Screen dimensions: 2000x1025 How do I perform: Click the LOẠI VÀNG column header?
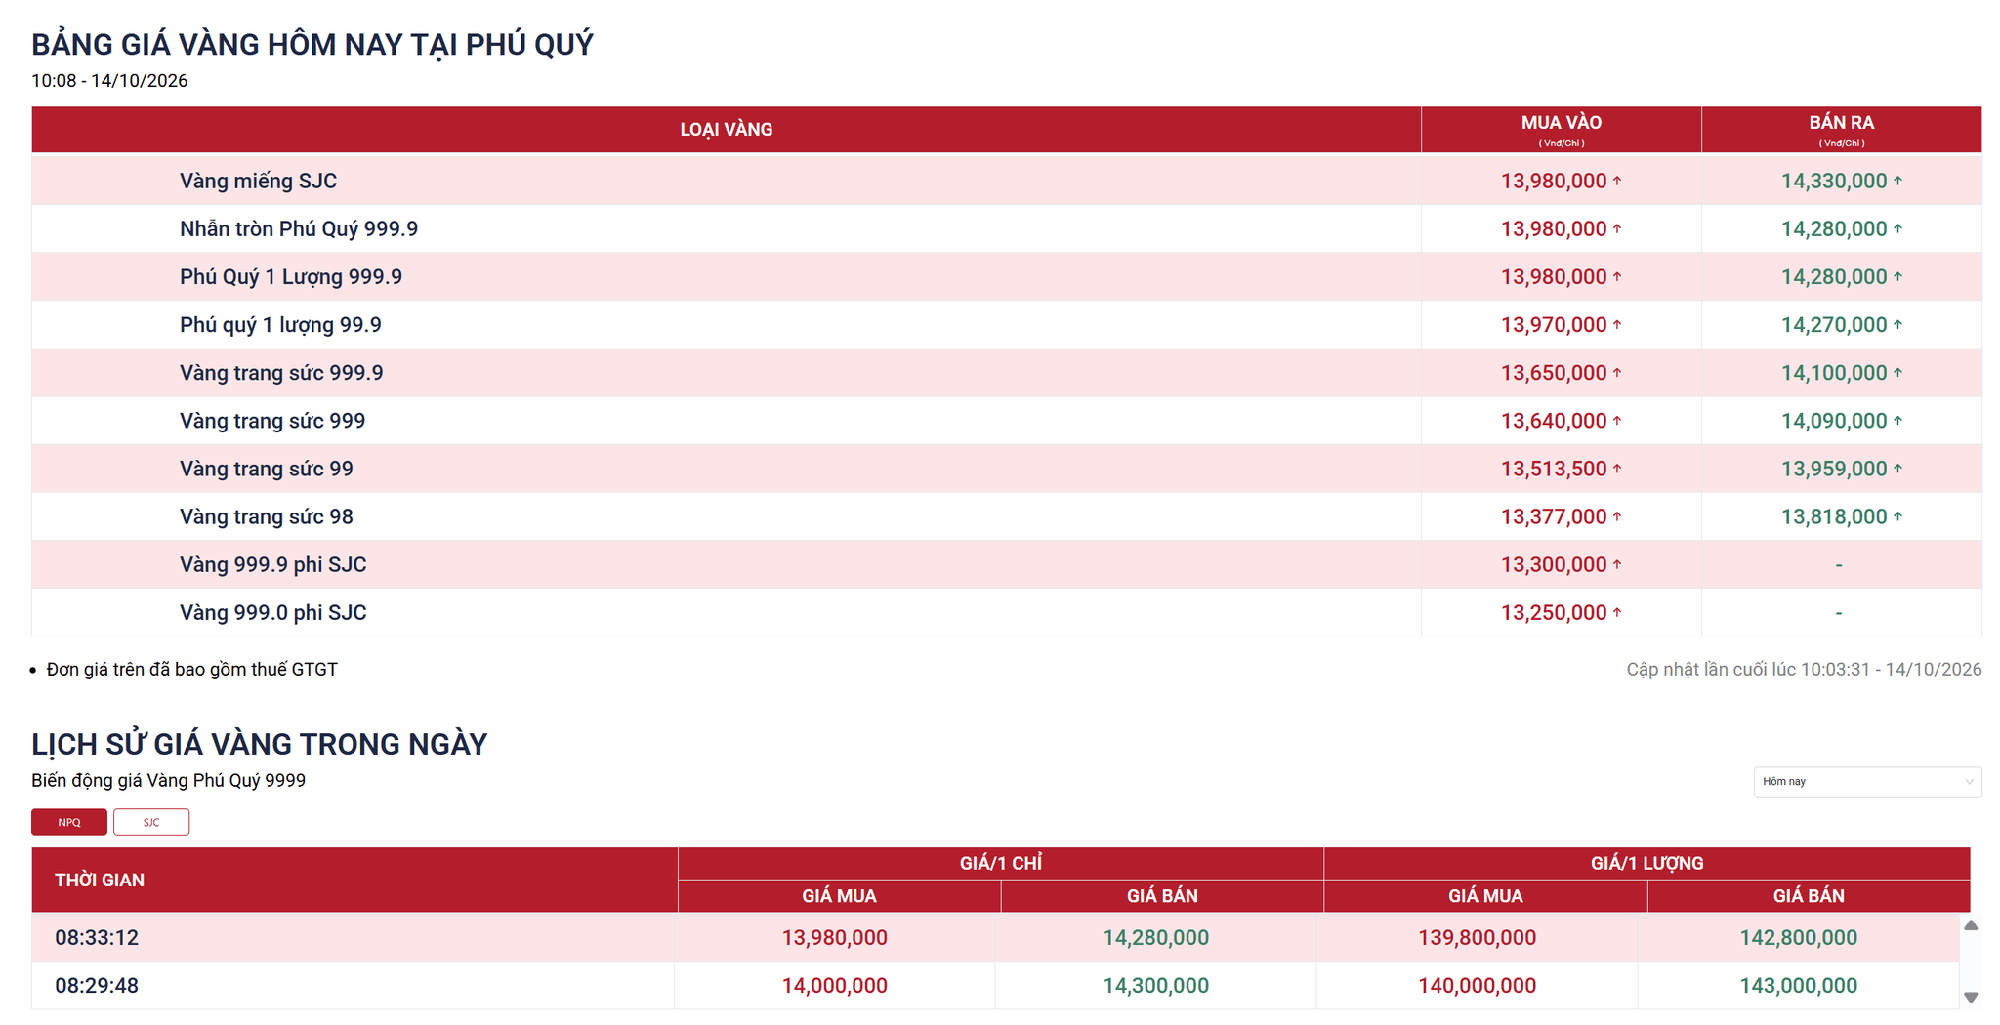[726, 130]
